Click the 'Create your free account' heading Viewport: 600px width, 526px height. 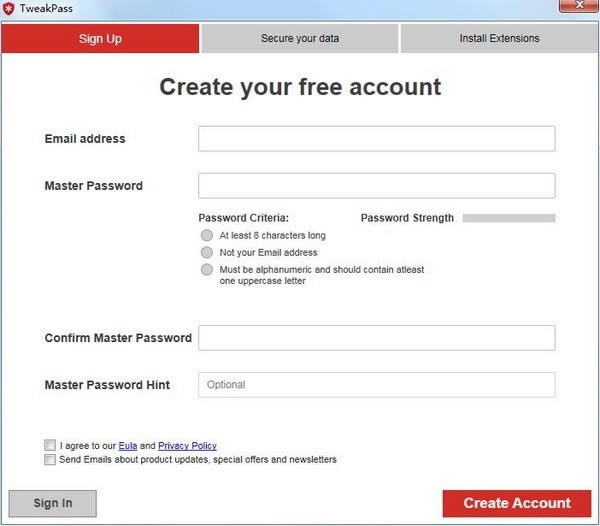pyautogui.click(x=300, y=87)
